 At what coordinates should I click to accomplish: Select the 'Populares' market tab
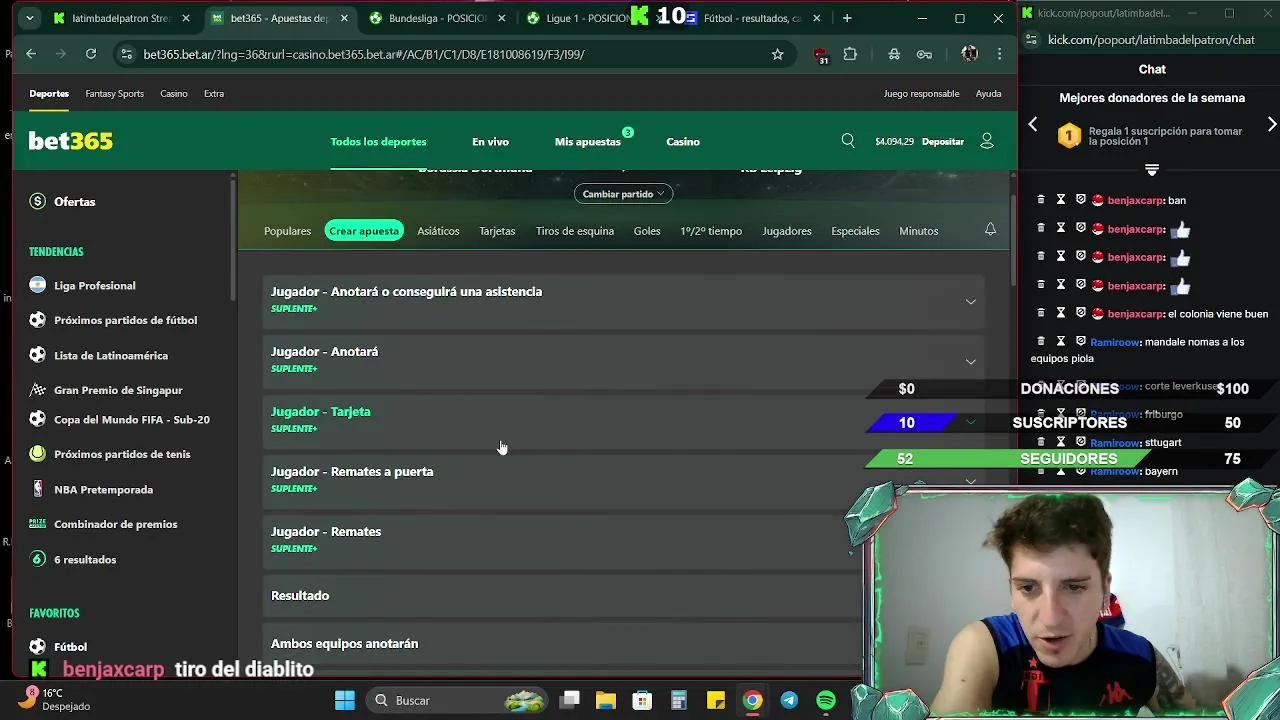point(287,231)
